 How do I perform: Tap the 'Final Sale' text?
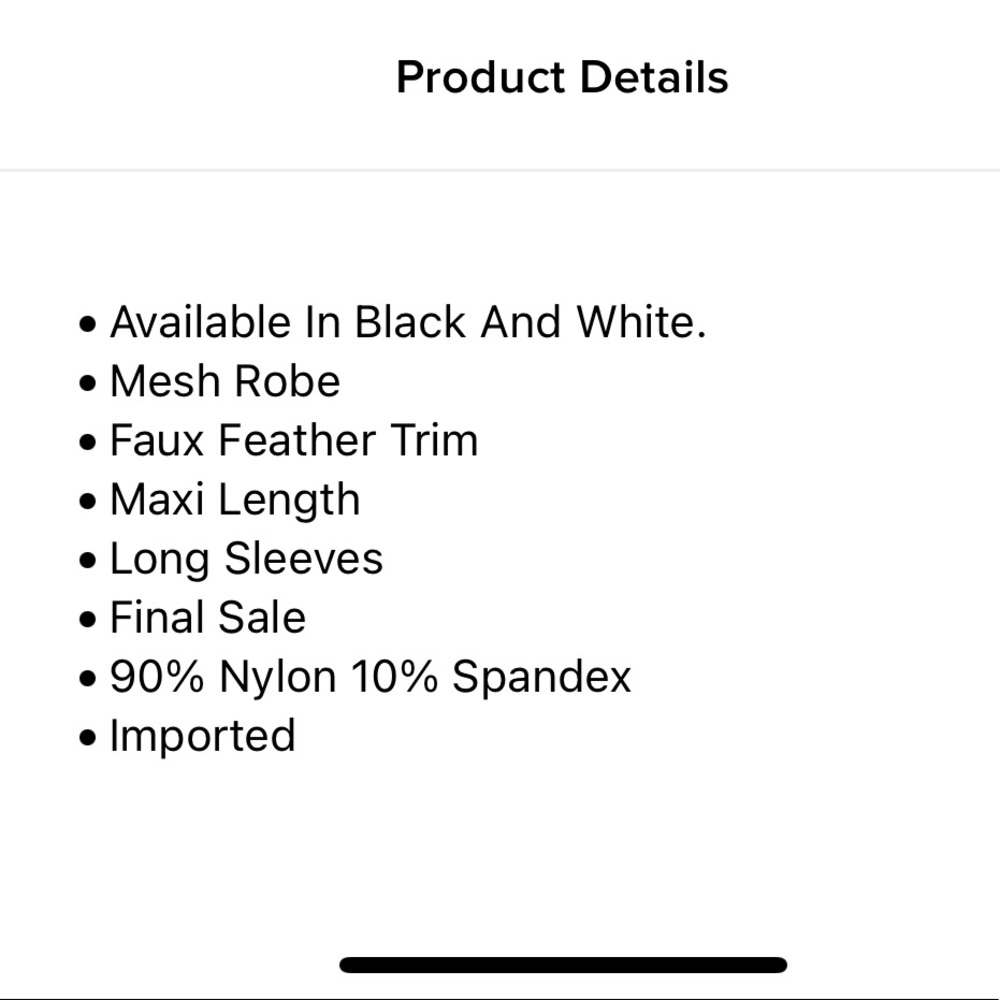click(x=207, y=618)
